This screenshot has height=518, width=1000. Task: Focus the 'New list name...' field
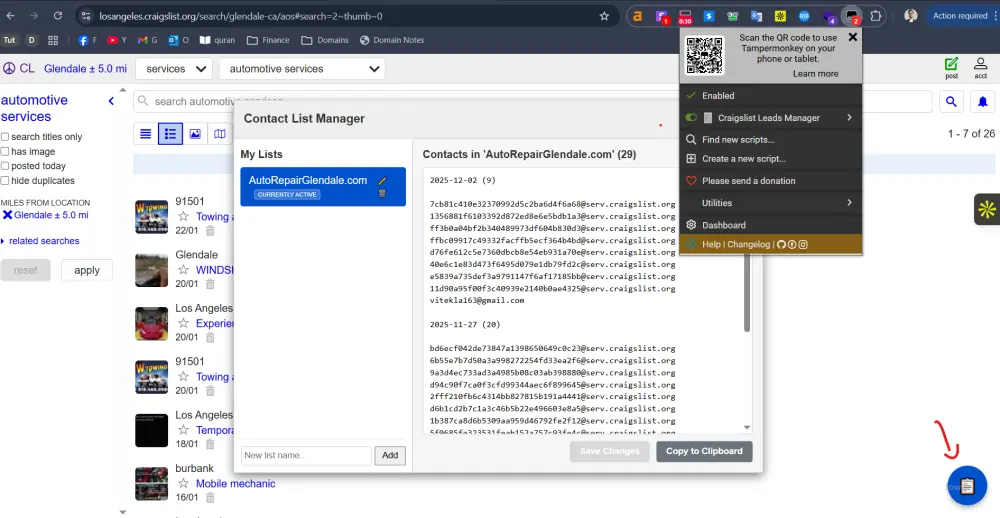click(306, 455)
